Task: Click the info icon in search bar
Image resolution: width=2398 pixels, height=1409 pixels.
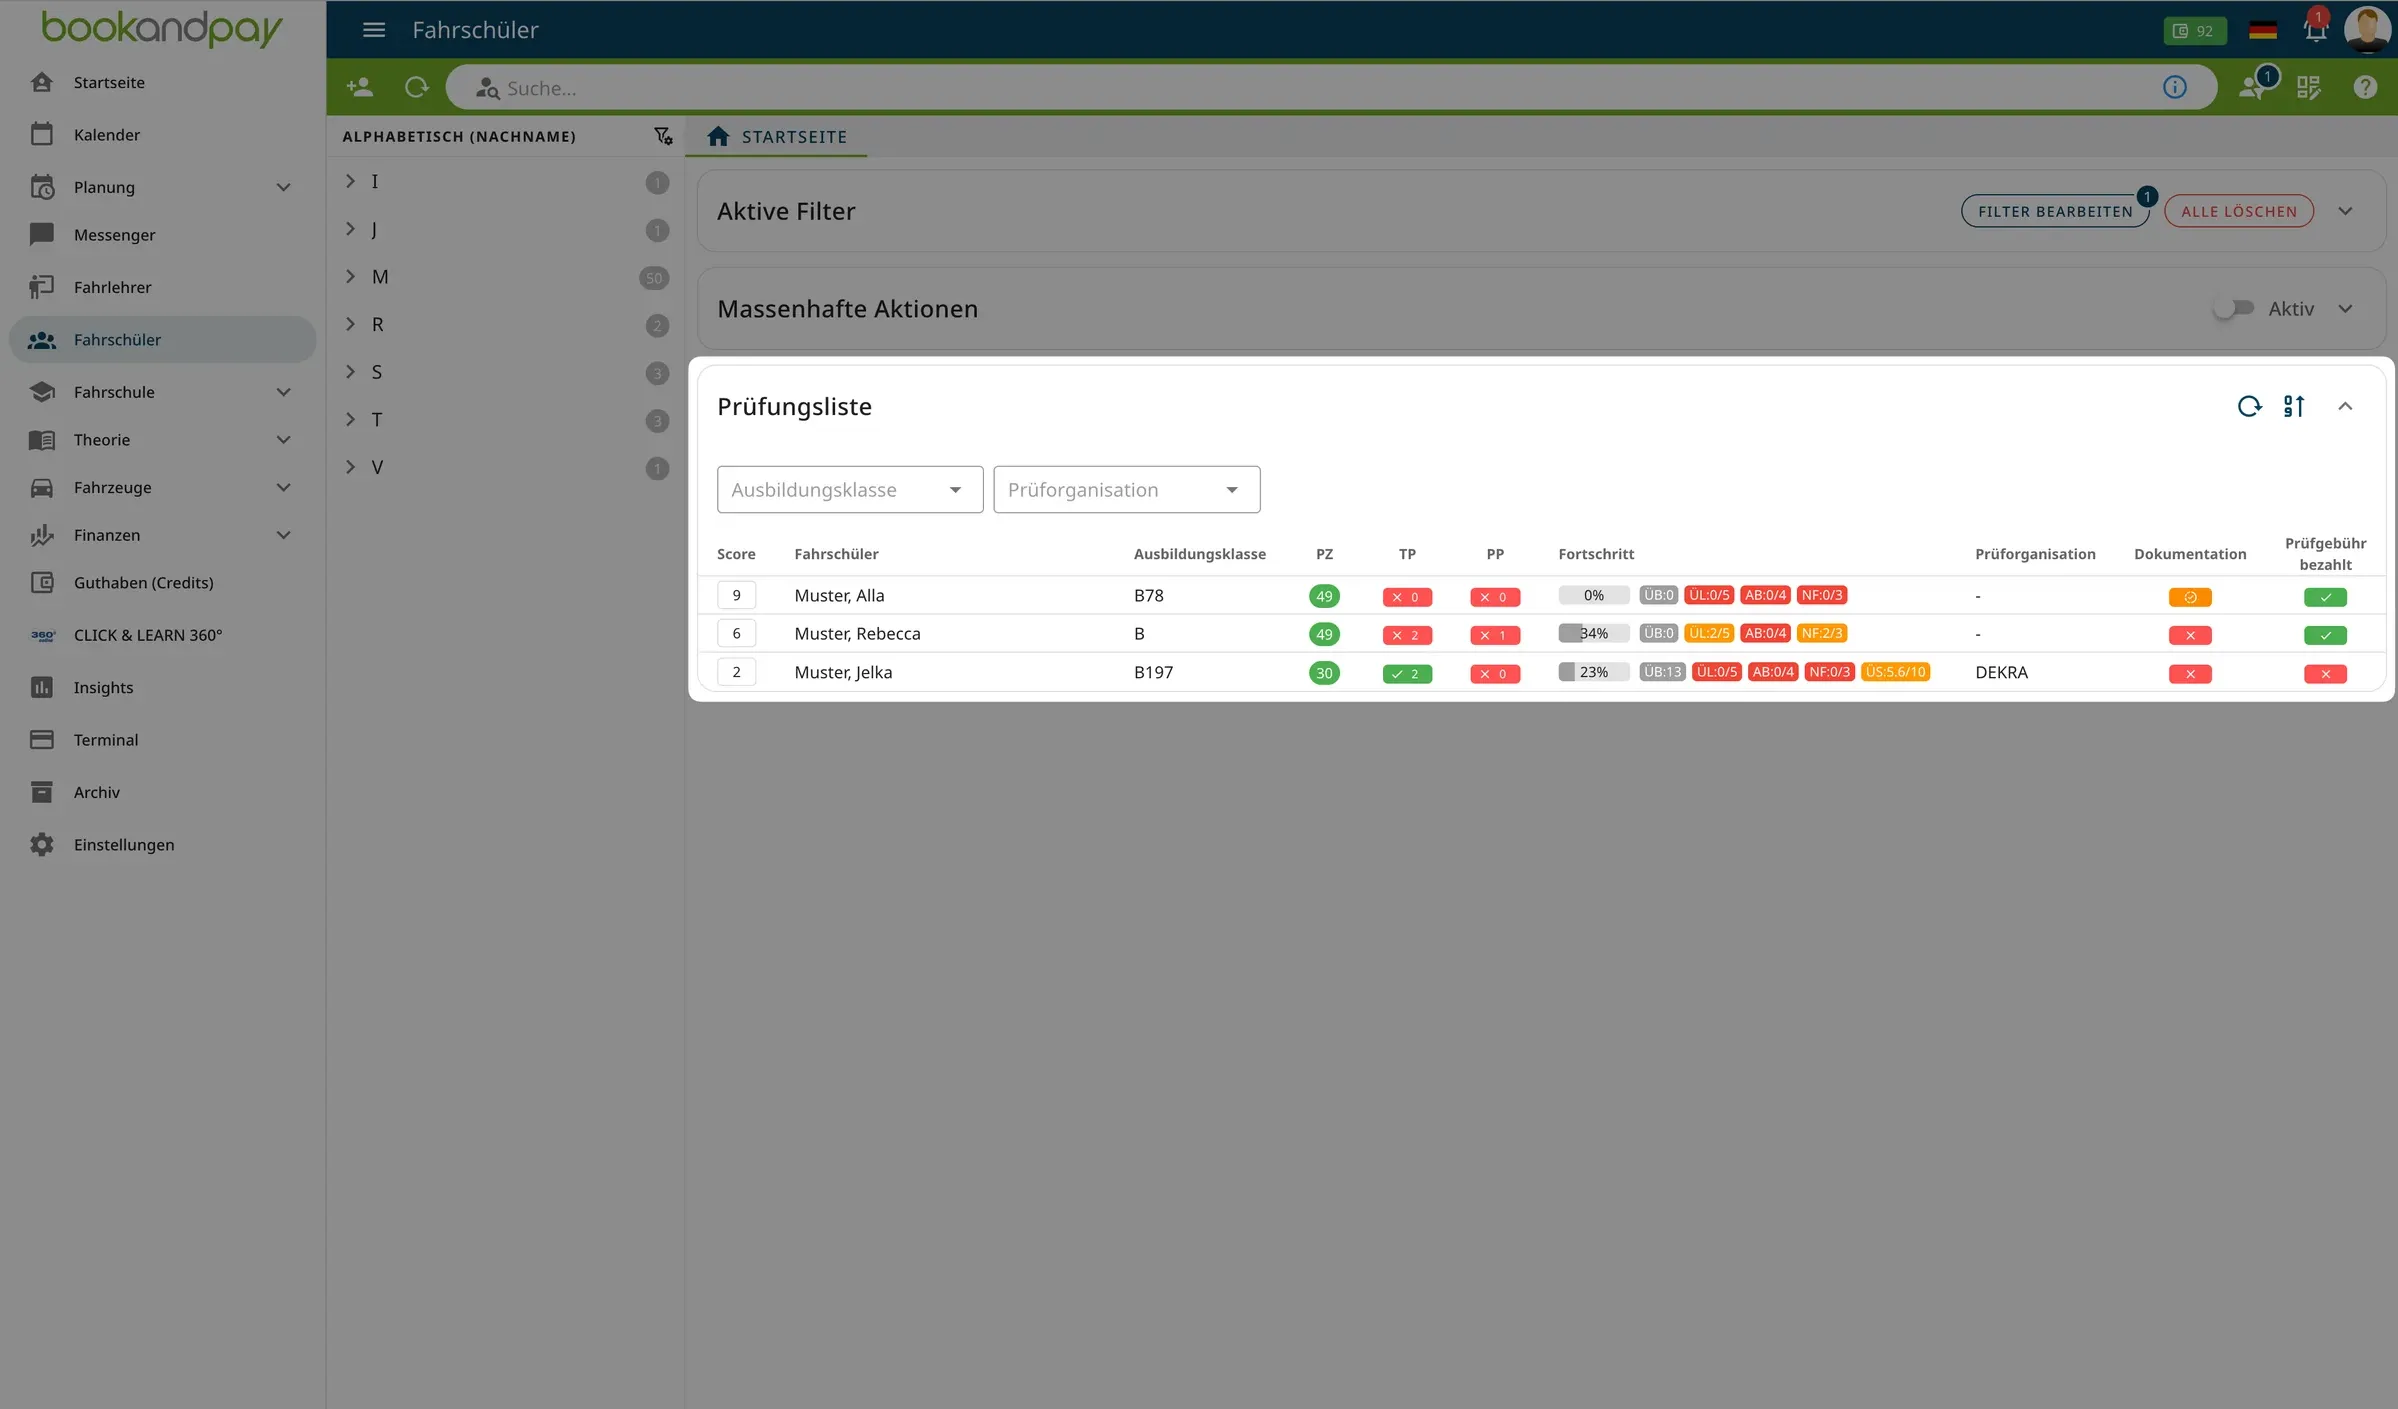Action: pyautogui.click(x=2174, y=88)
